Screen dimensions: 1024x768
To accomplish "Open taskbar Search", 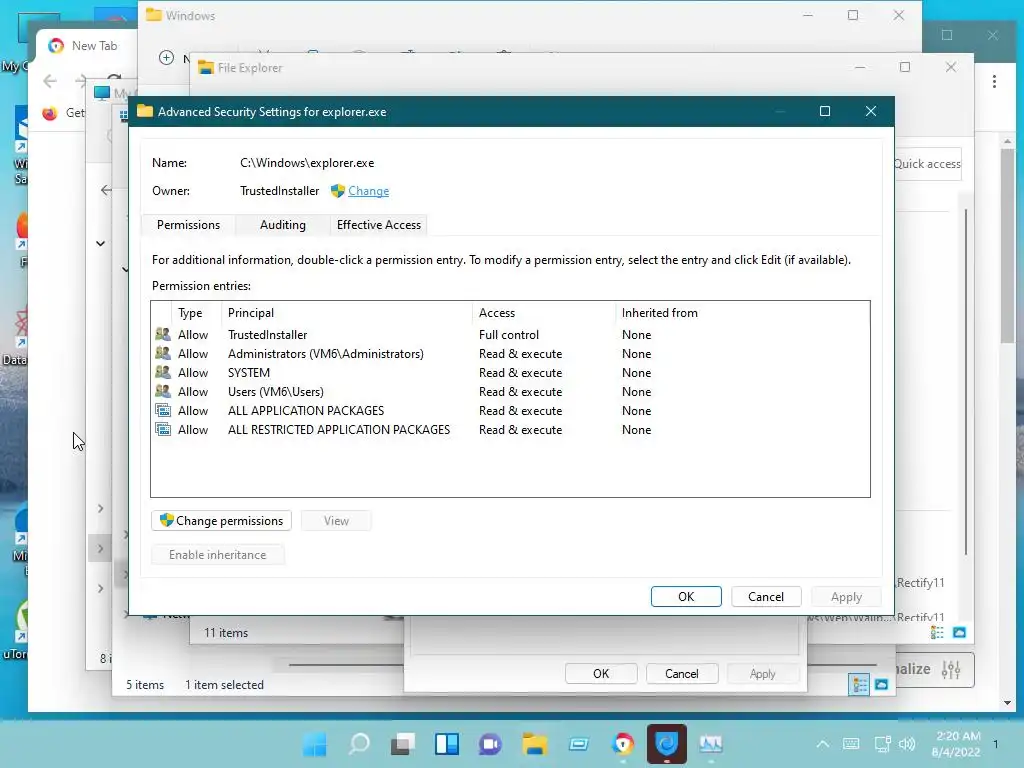I will click(x=359, y=744).
